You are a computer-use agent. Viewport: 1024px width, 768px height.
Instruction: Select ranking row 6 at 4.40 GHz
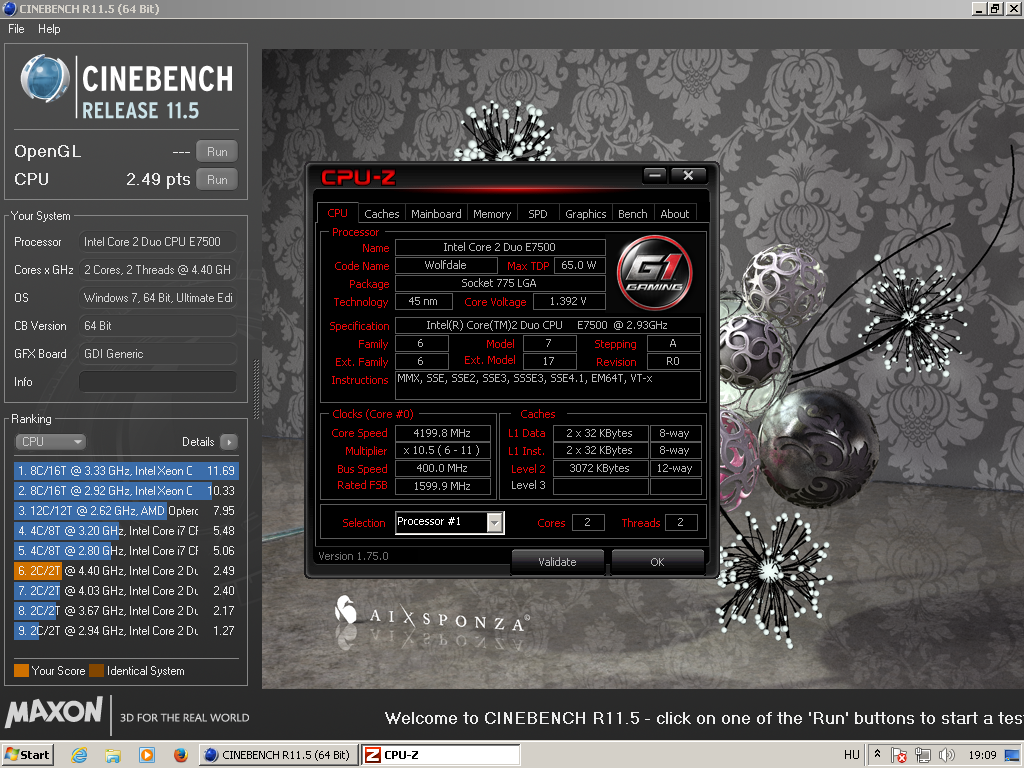(x=125, y=571)
